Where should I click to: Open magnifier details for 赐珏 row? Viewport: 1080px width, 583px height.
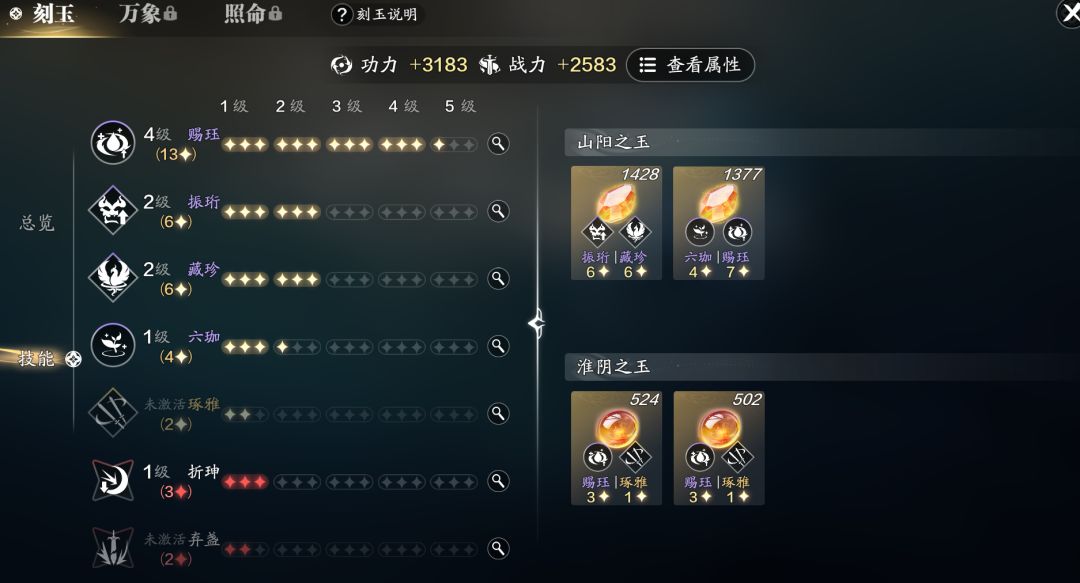pos(498,143)
